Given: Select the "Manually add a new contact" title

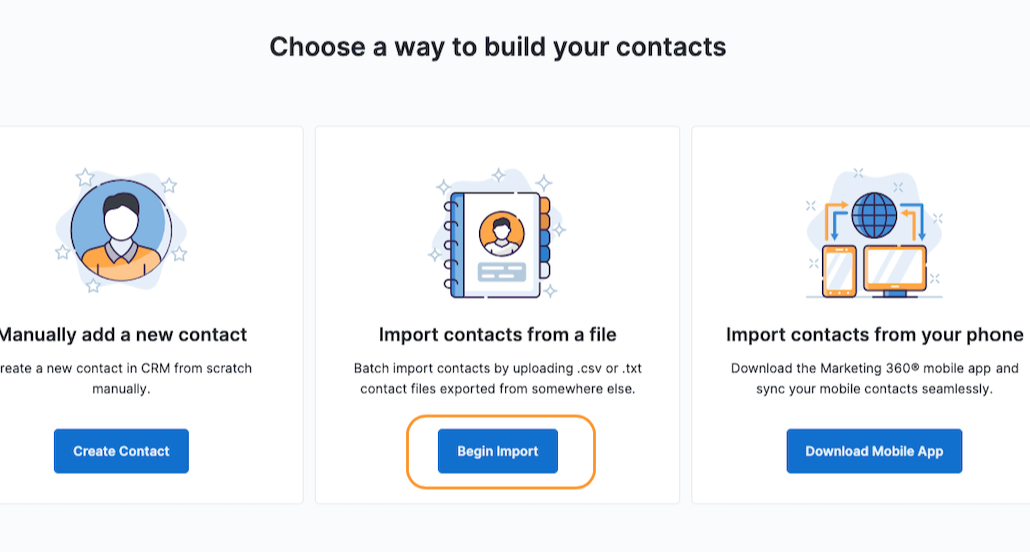Looking at the screenshot, I should click(121, 334).
